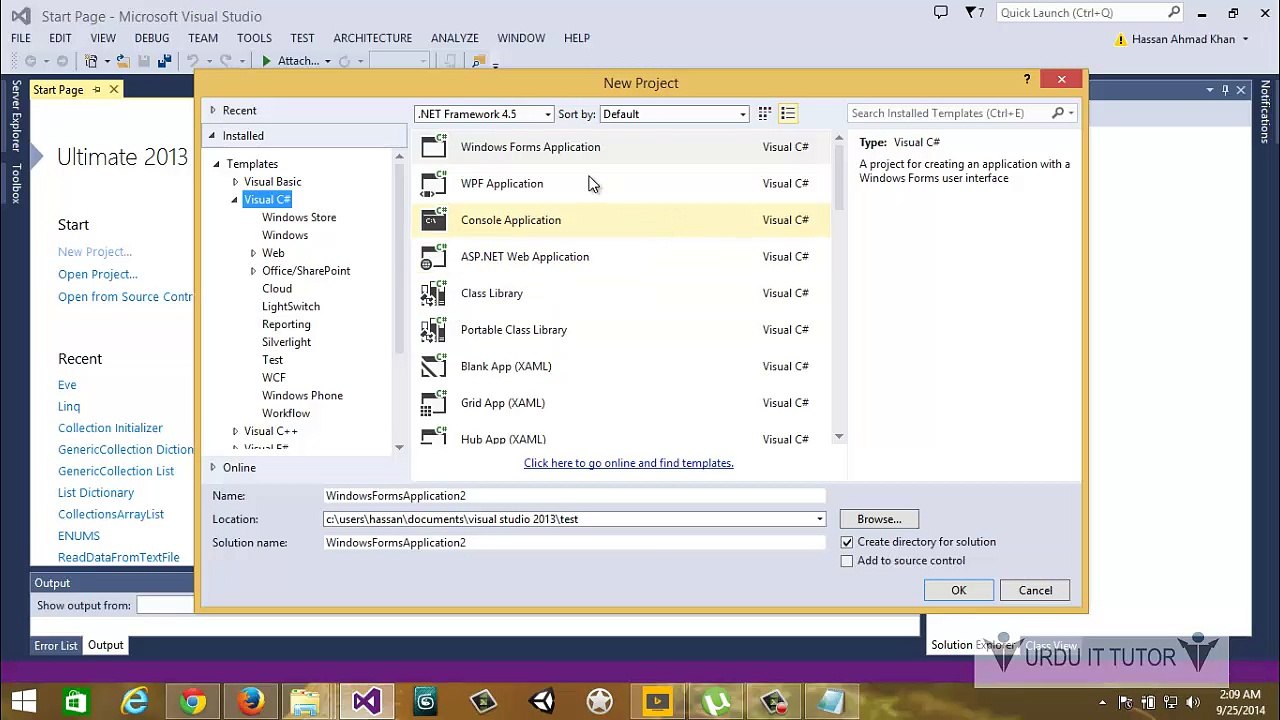Switch templates to small icons view
The image size is (1280, 720).
[x=764, y=114]
